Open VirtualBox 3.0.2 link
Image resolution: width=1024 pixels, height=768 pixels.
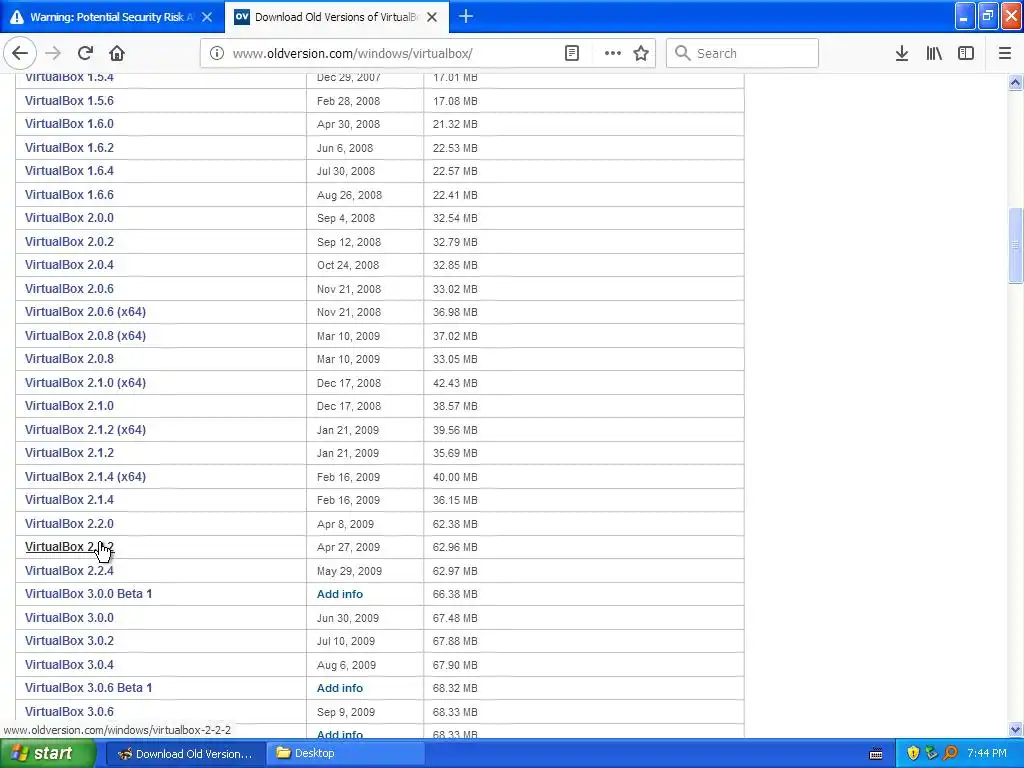tap(69, 641)
